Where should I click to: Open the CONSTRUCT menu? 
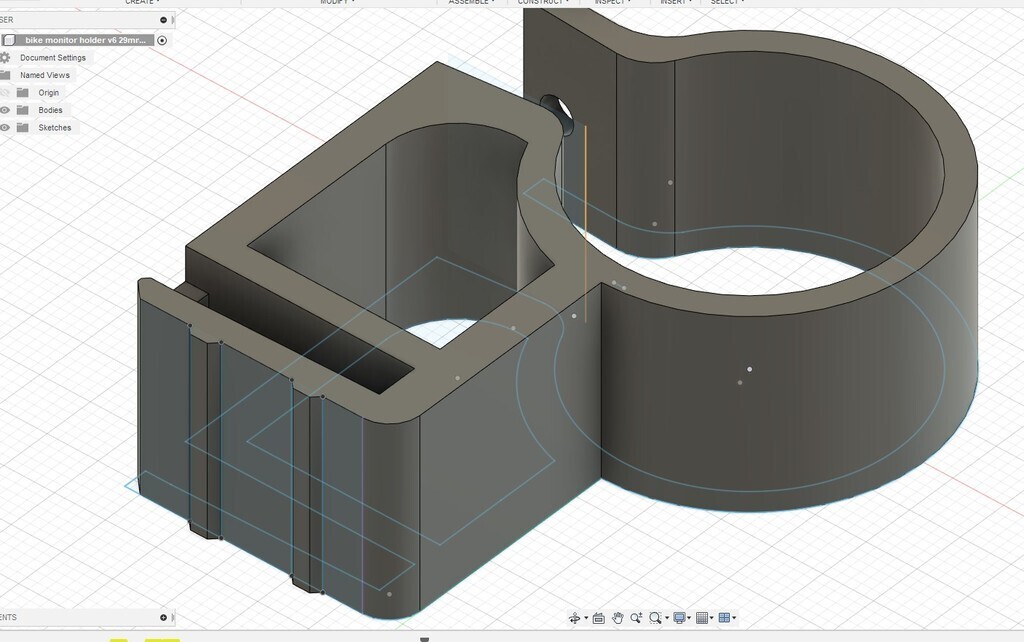[543, 2]
